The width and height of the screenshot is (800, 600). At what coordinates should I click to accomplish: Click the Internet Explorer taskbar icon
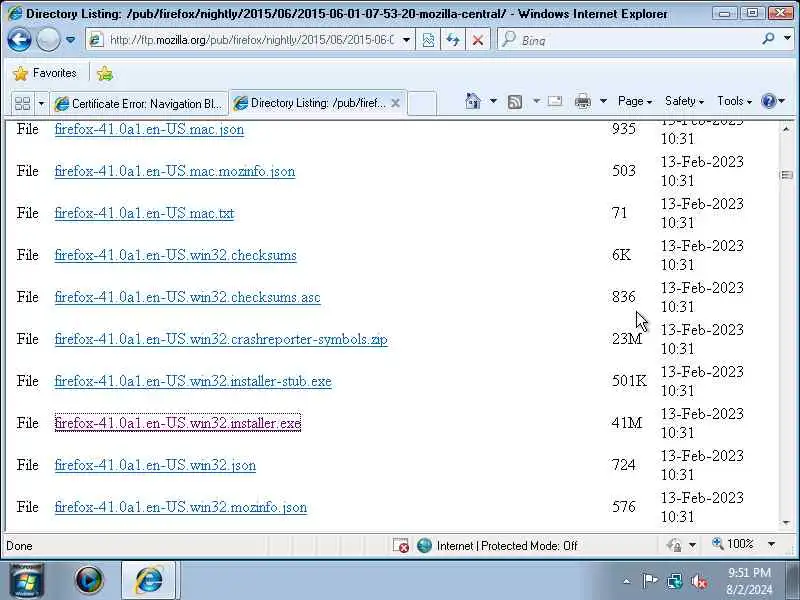(x=148, y=581)
